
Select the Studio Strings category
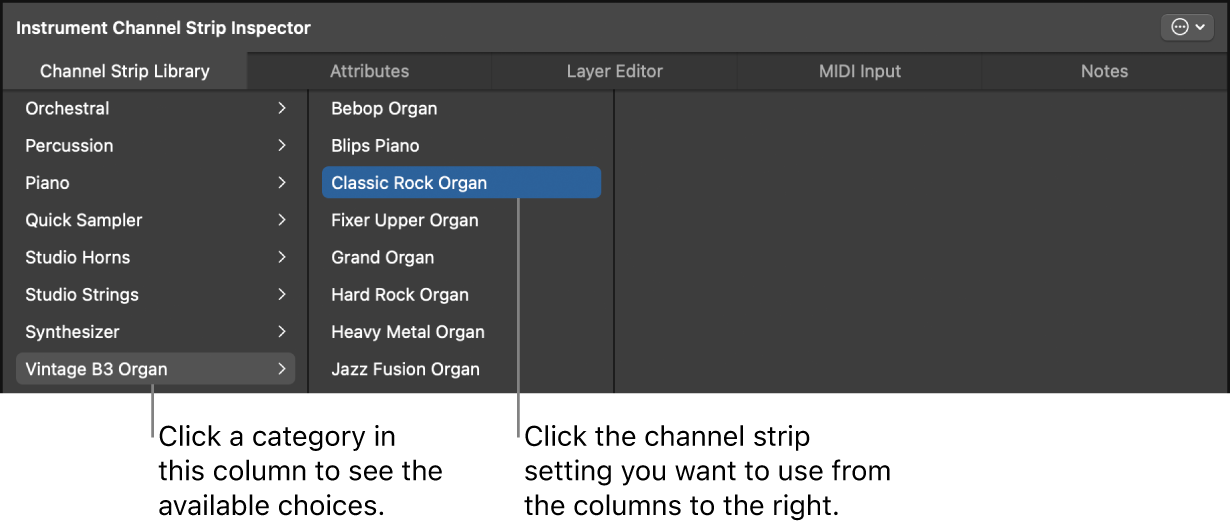pos(156,295)
